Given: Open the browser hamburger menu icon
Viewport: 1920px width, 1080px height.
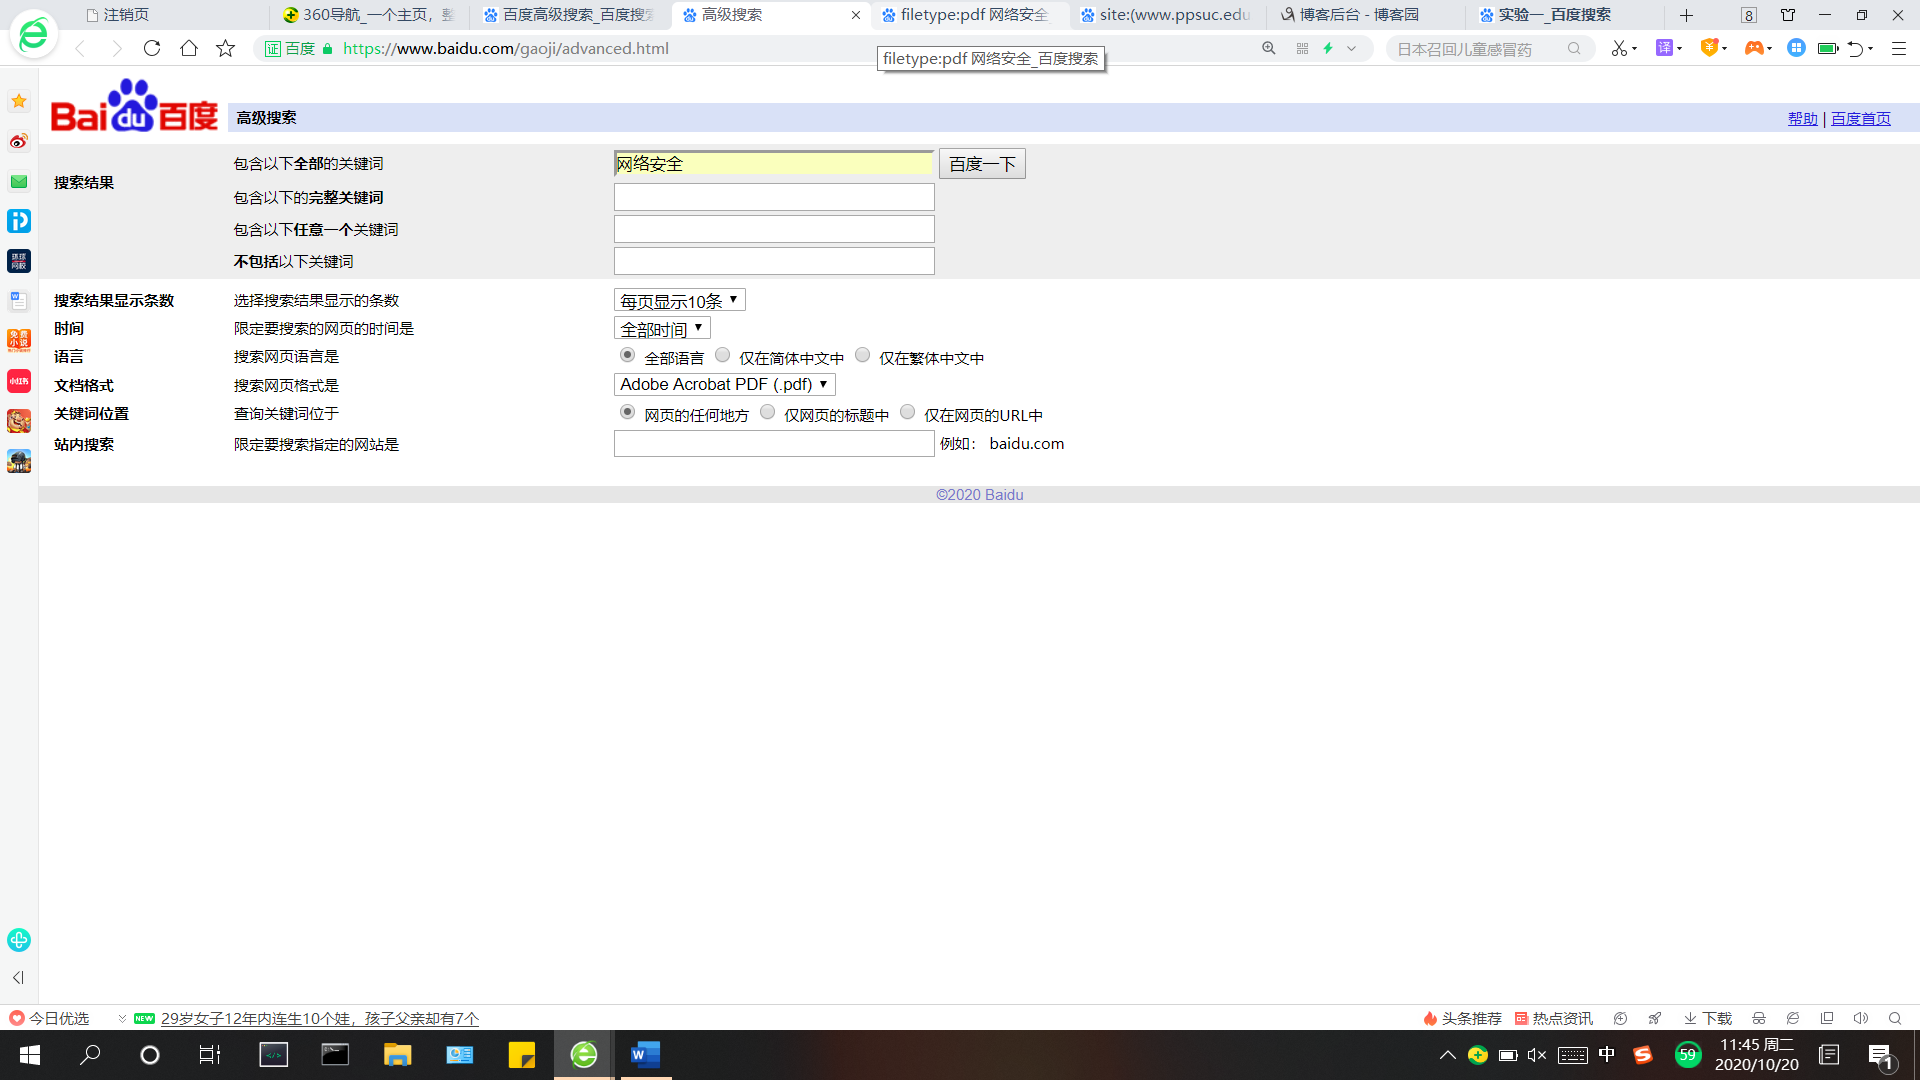Looking at the screenshot, I should pyautogui.click(x=1899, y=48).
